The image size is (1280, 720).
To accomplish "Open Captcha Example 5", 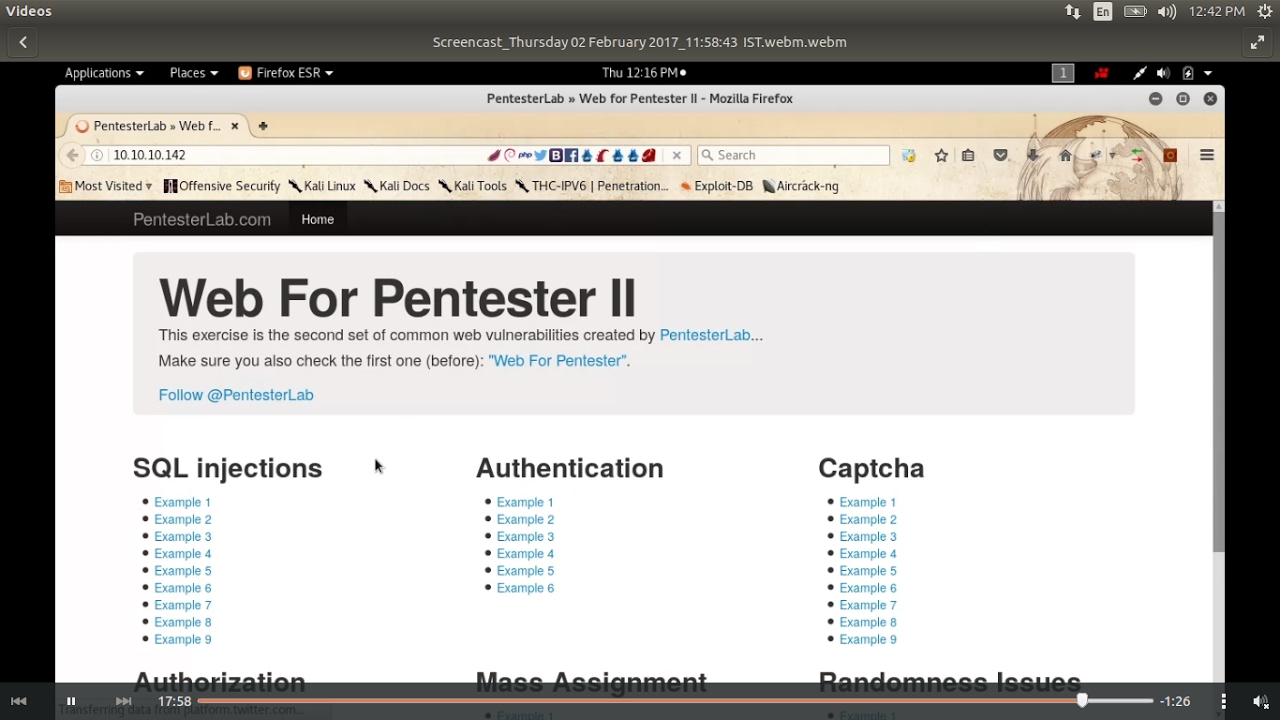I will click(x=868, y=571).
